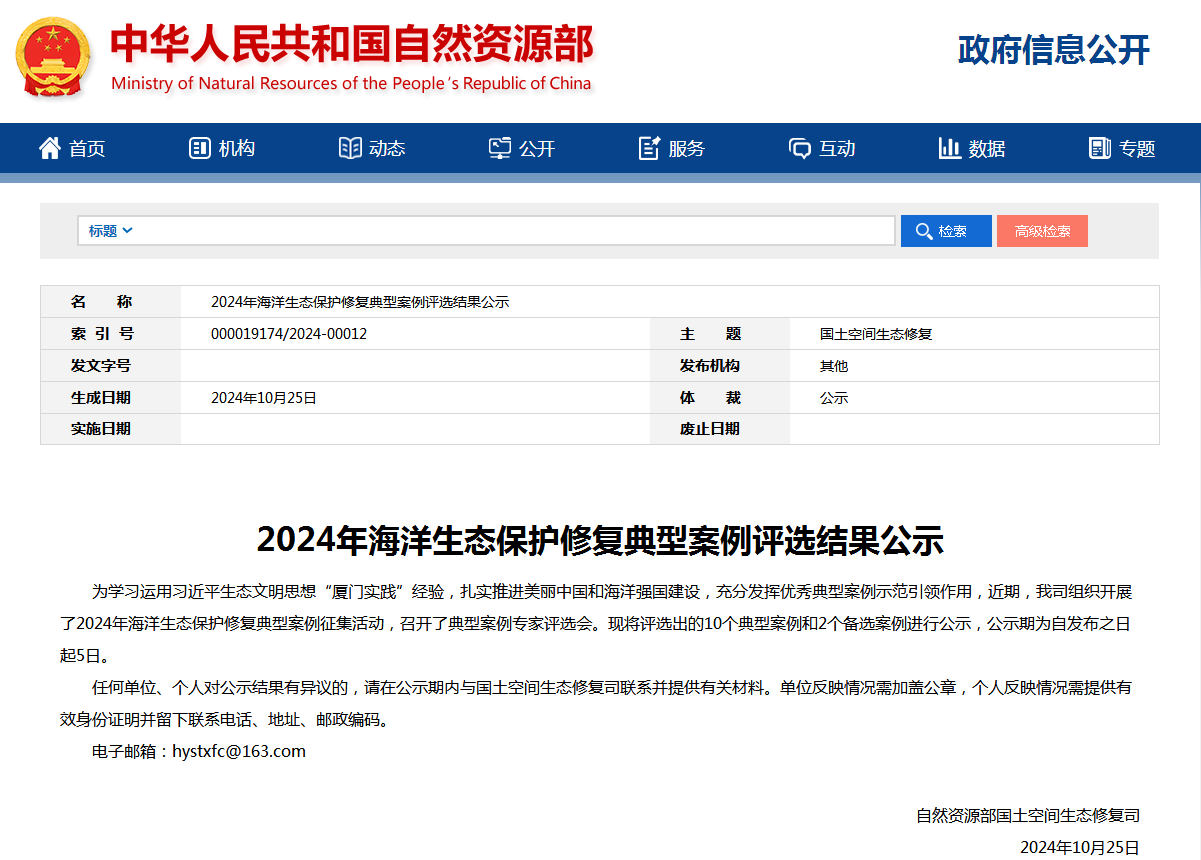Screen dimensions: 1201x860
Task: Click the speech-bubble icon for 互动
Action: coord(799,148)
